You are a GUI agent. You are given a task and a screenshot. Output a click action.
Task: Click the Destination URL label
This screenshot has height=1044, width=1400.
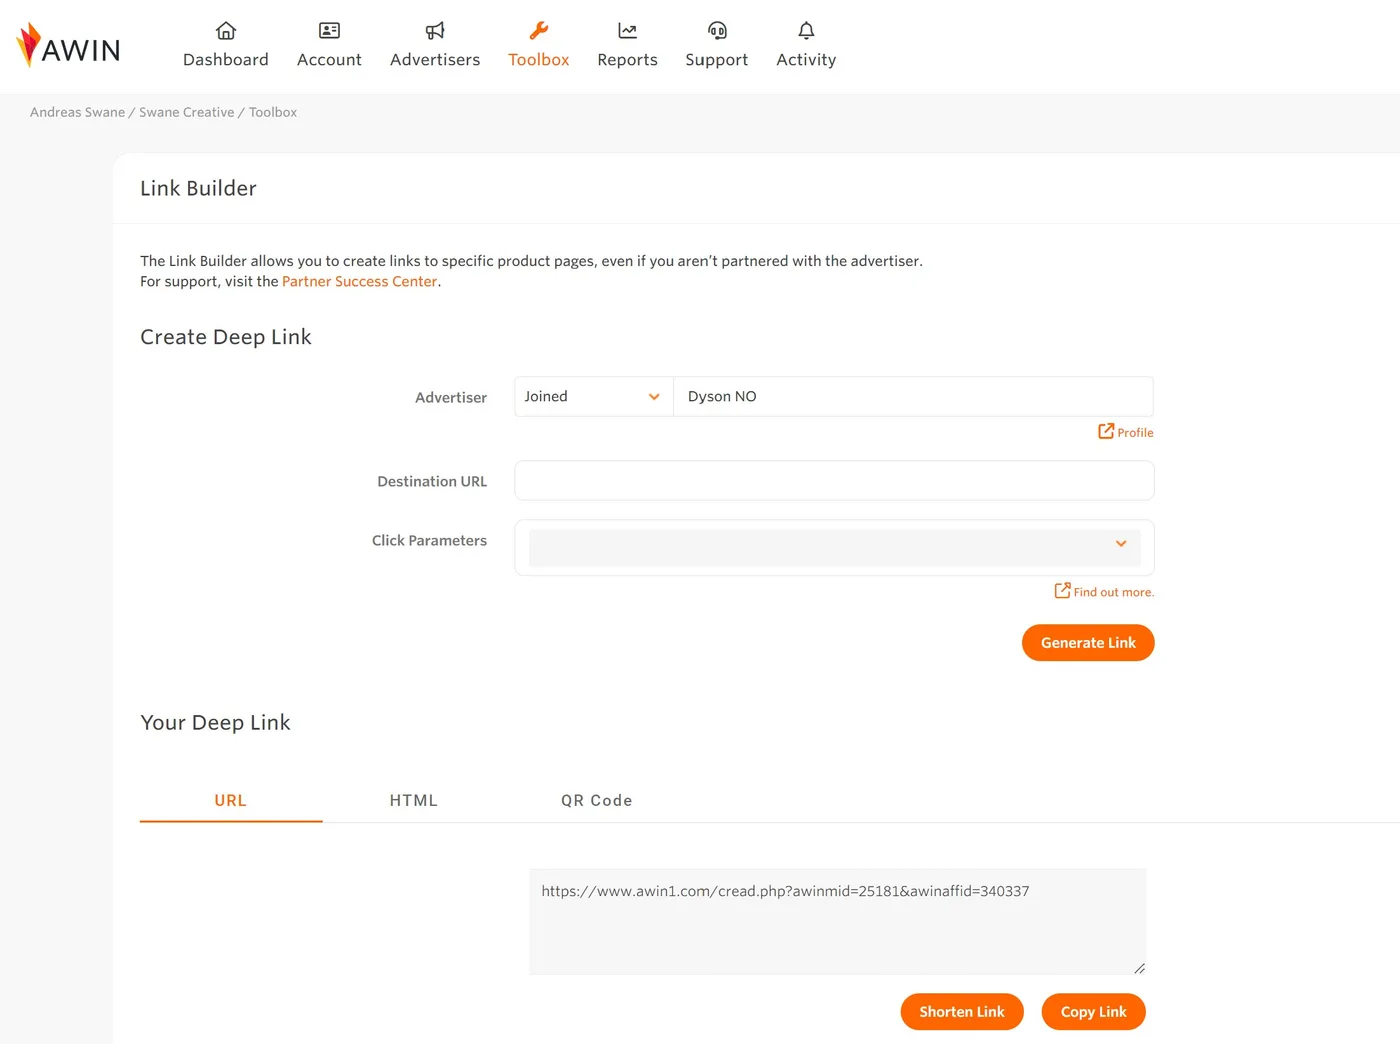(432, 482)
